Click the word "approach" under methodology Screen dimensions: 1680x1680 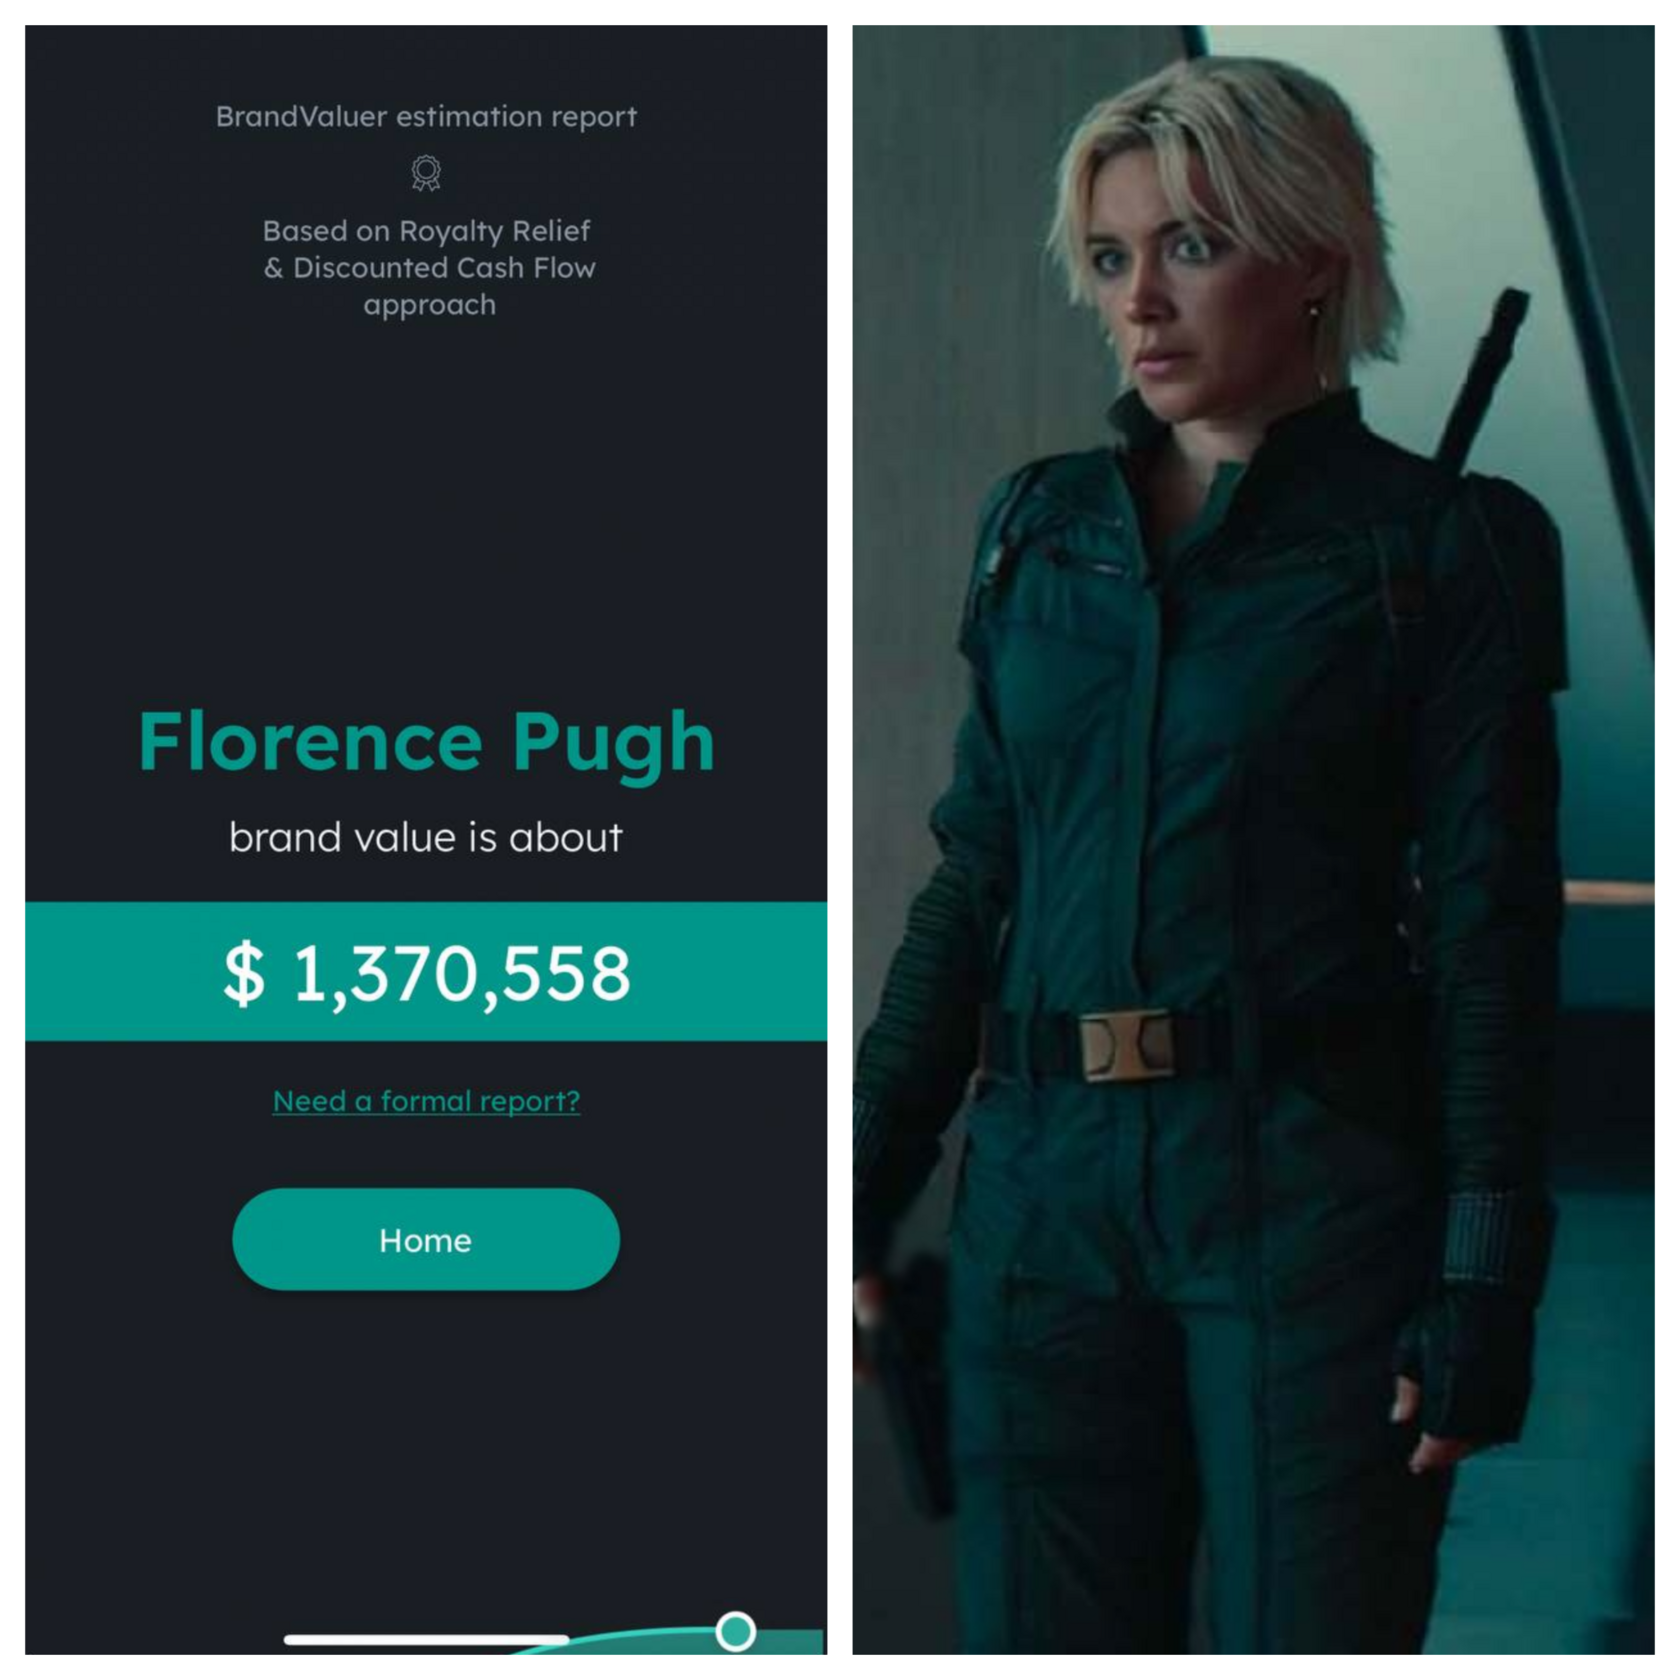coord(429,306)
